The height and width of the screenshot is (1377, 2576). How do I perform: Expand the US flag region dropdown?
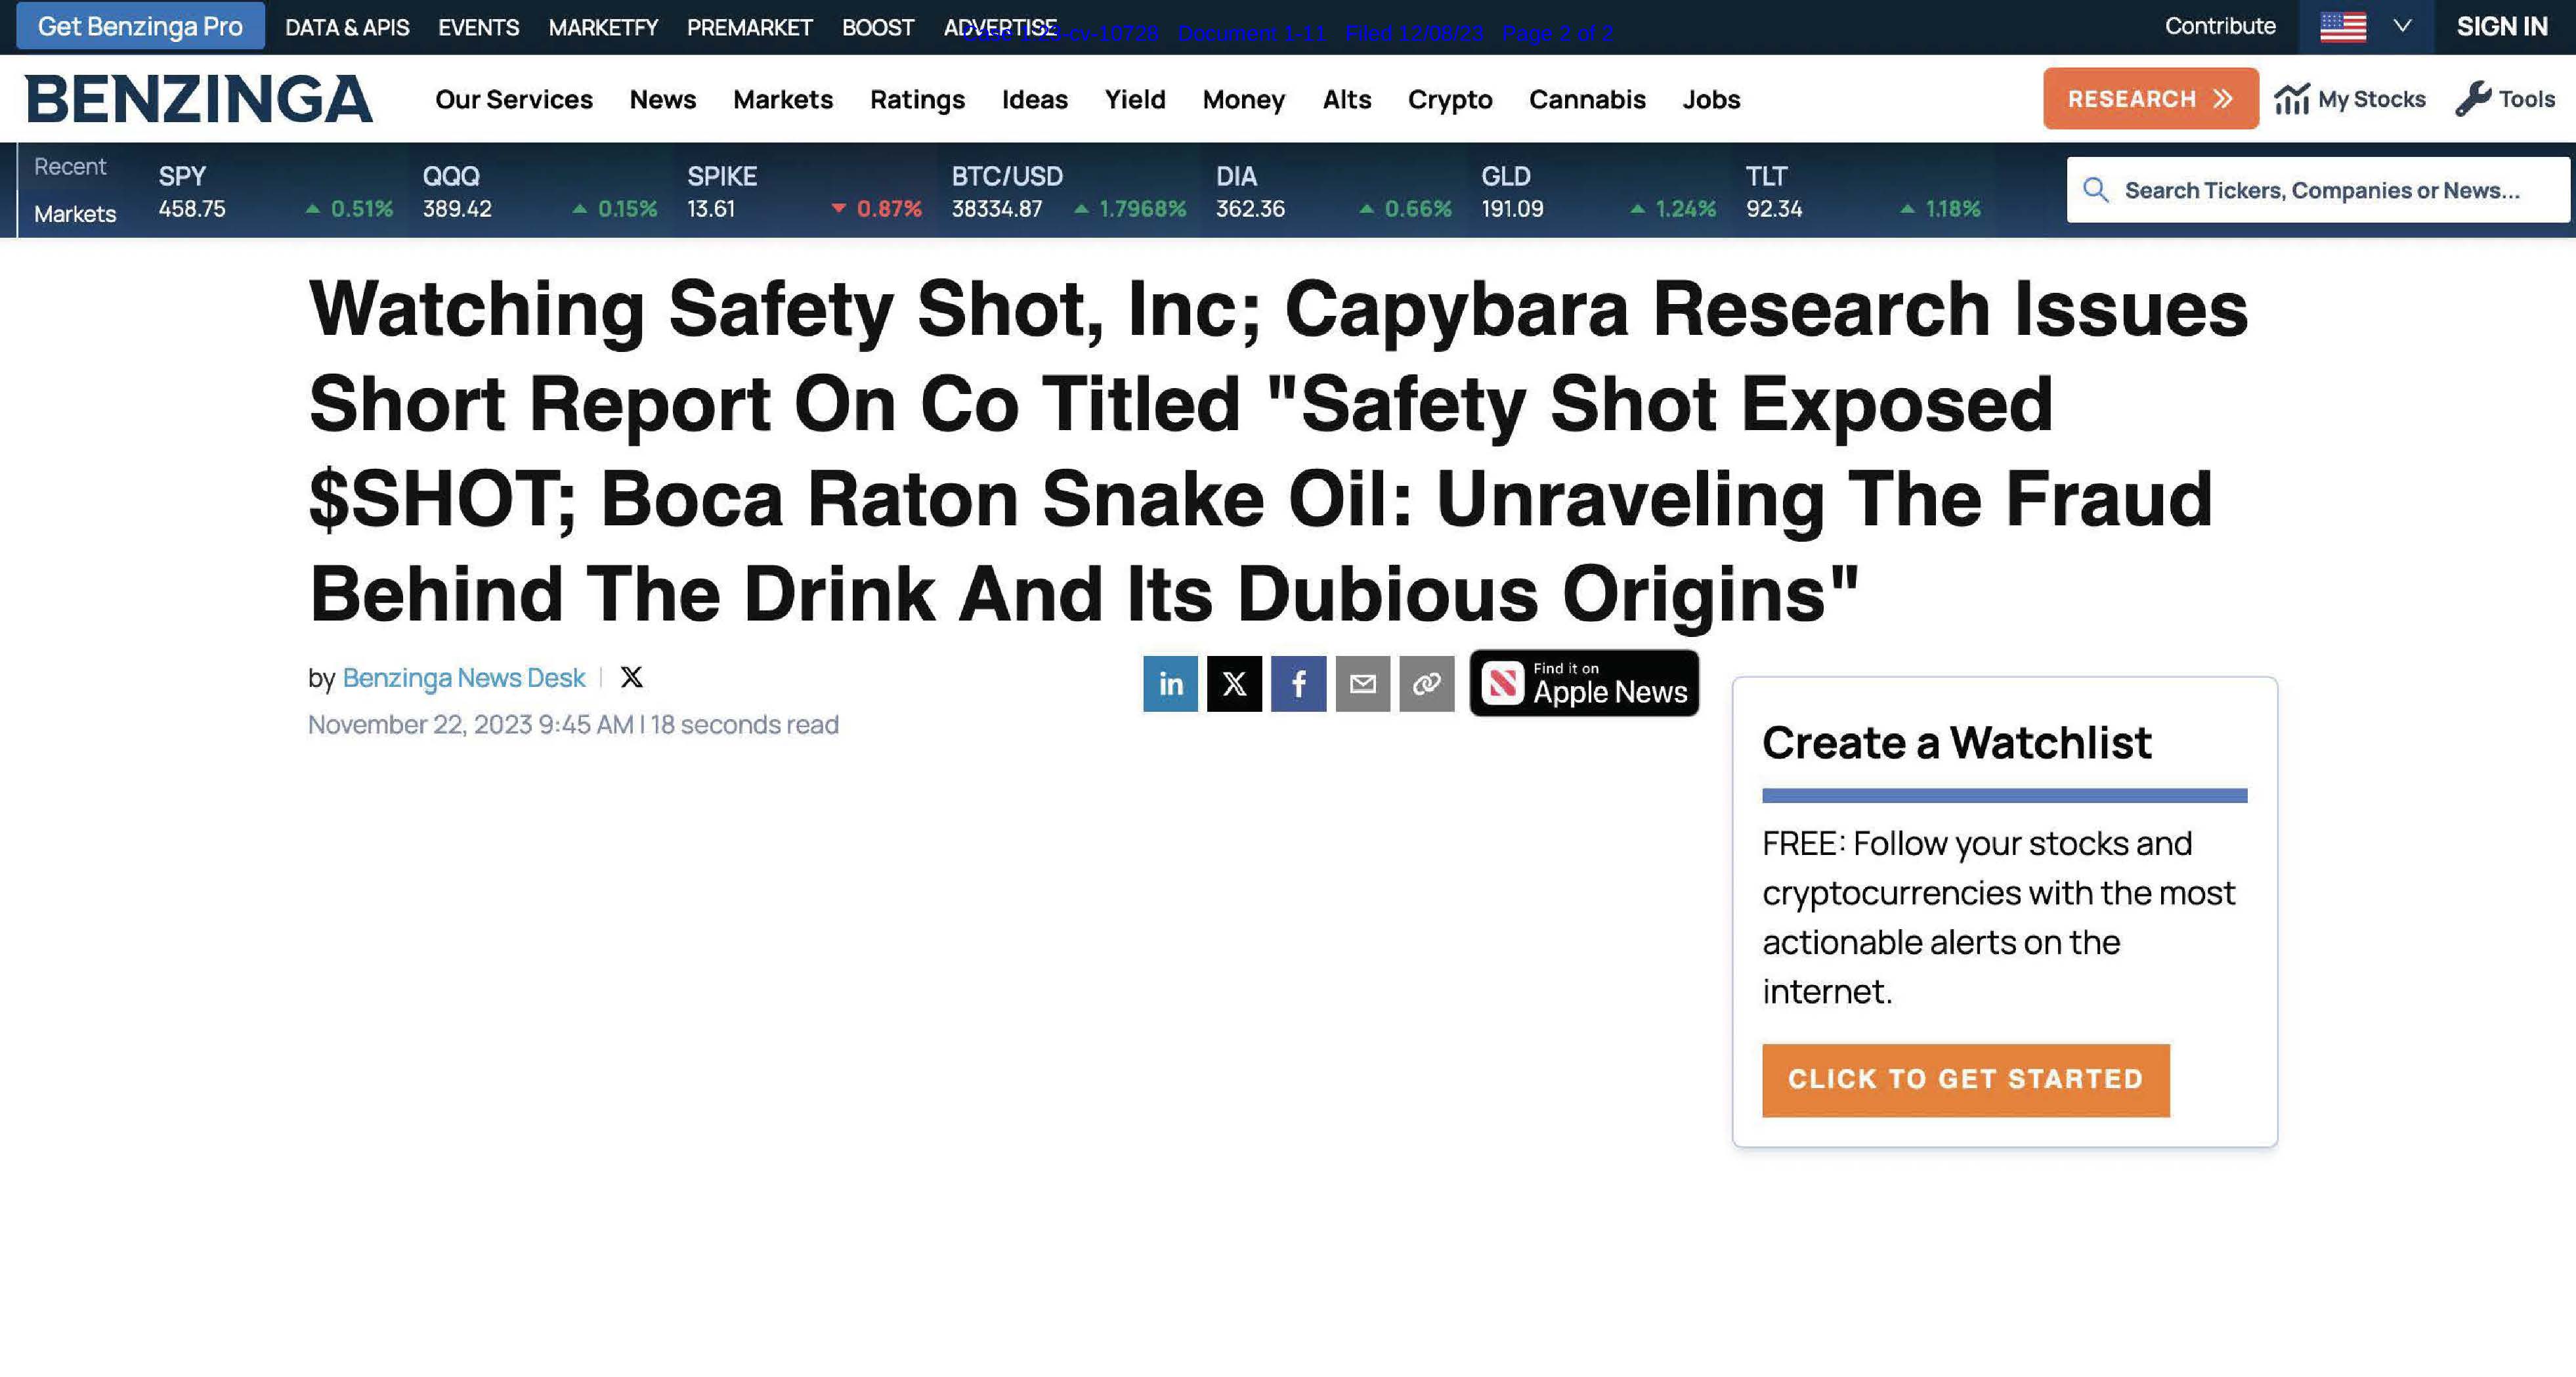(x=2402, y=26)
